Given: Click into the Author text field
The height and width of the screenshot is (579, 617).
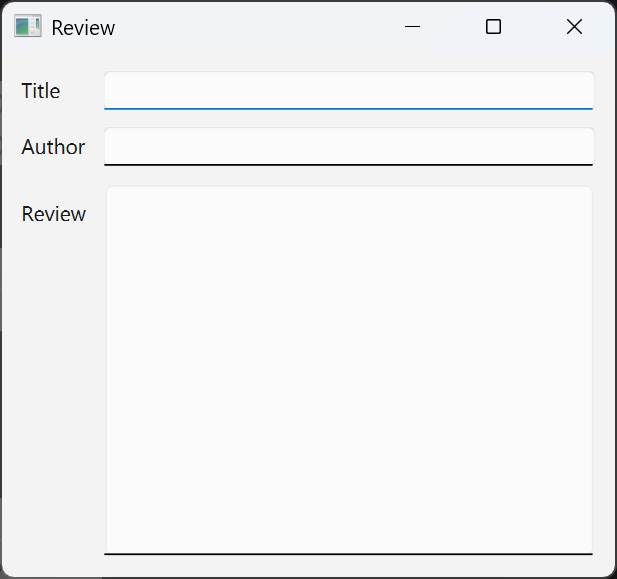Looking at the screenshot, I should 348,146.
